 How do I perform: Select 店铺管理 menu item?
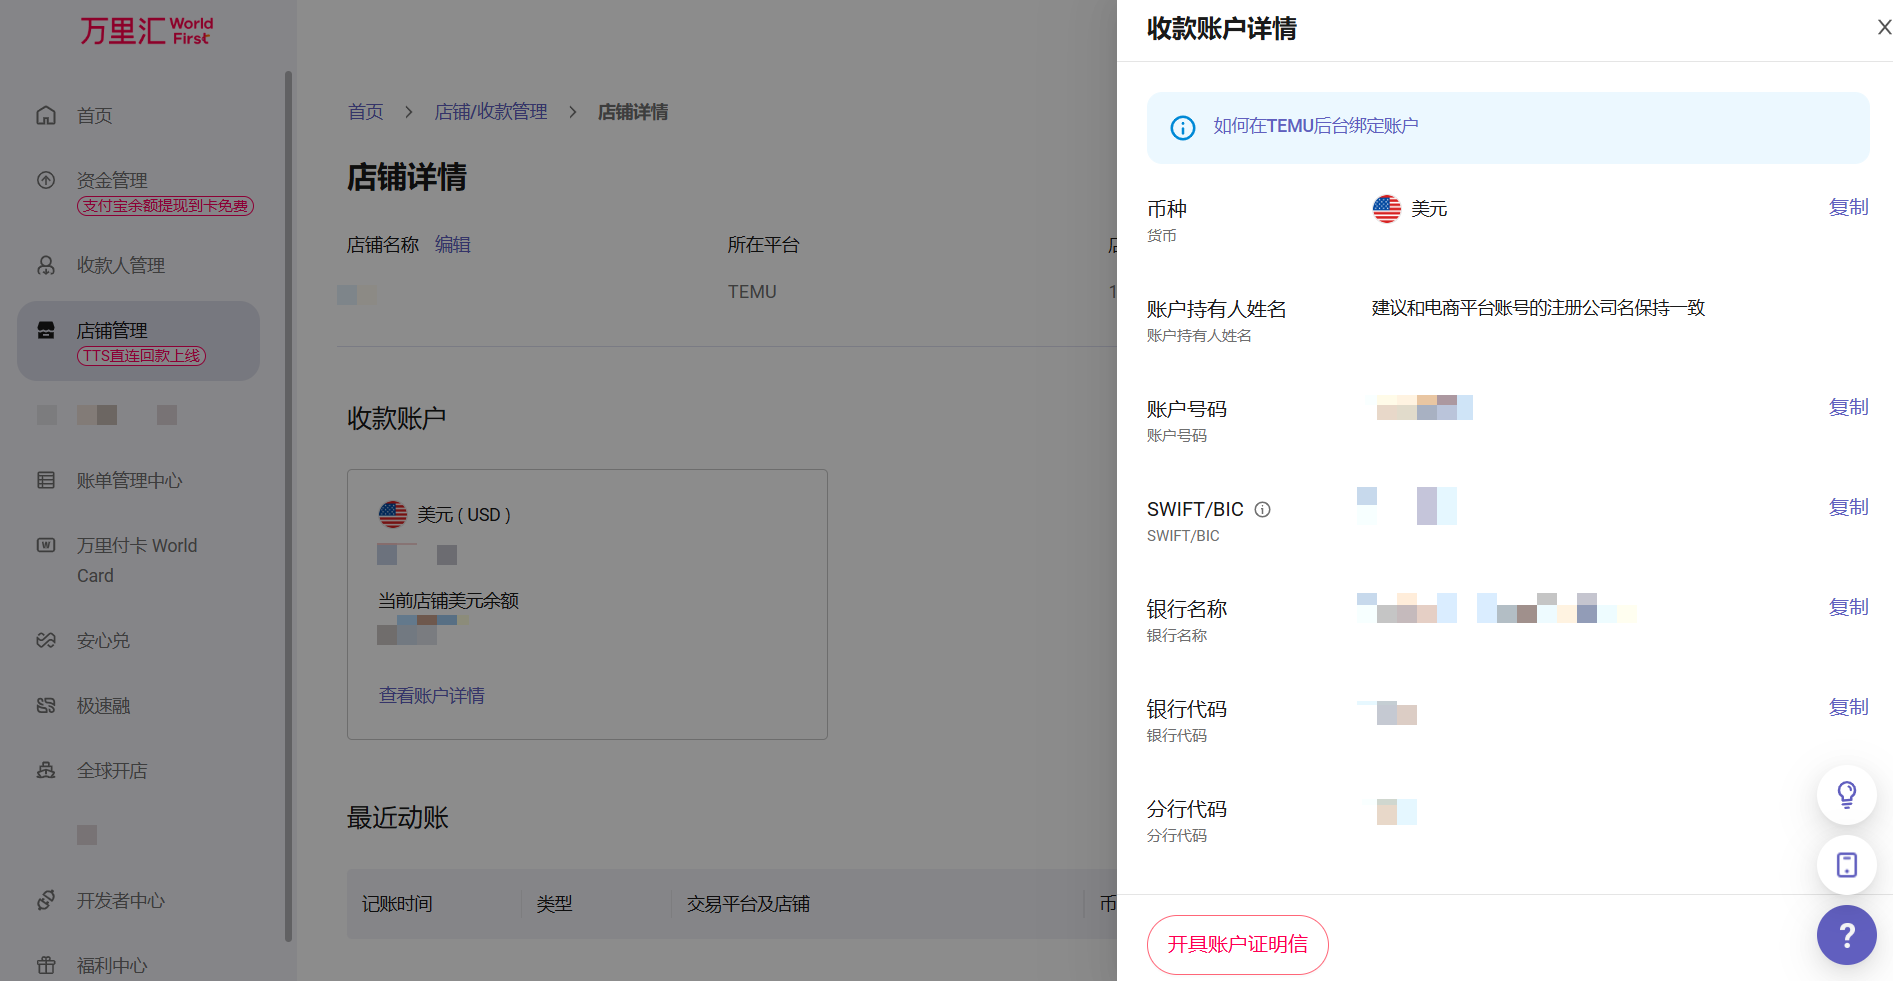138,340
